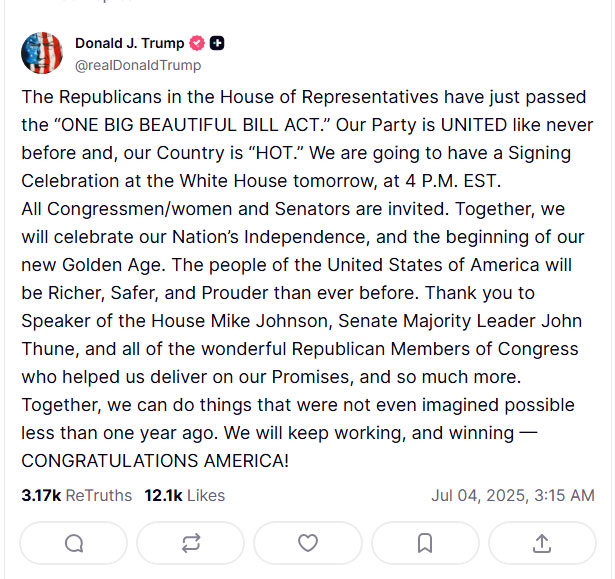Open the share upload icon

(x=541, y=543)
